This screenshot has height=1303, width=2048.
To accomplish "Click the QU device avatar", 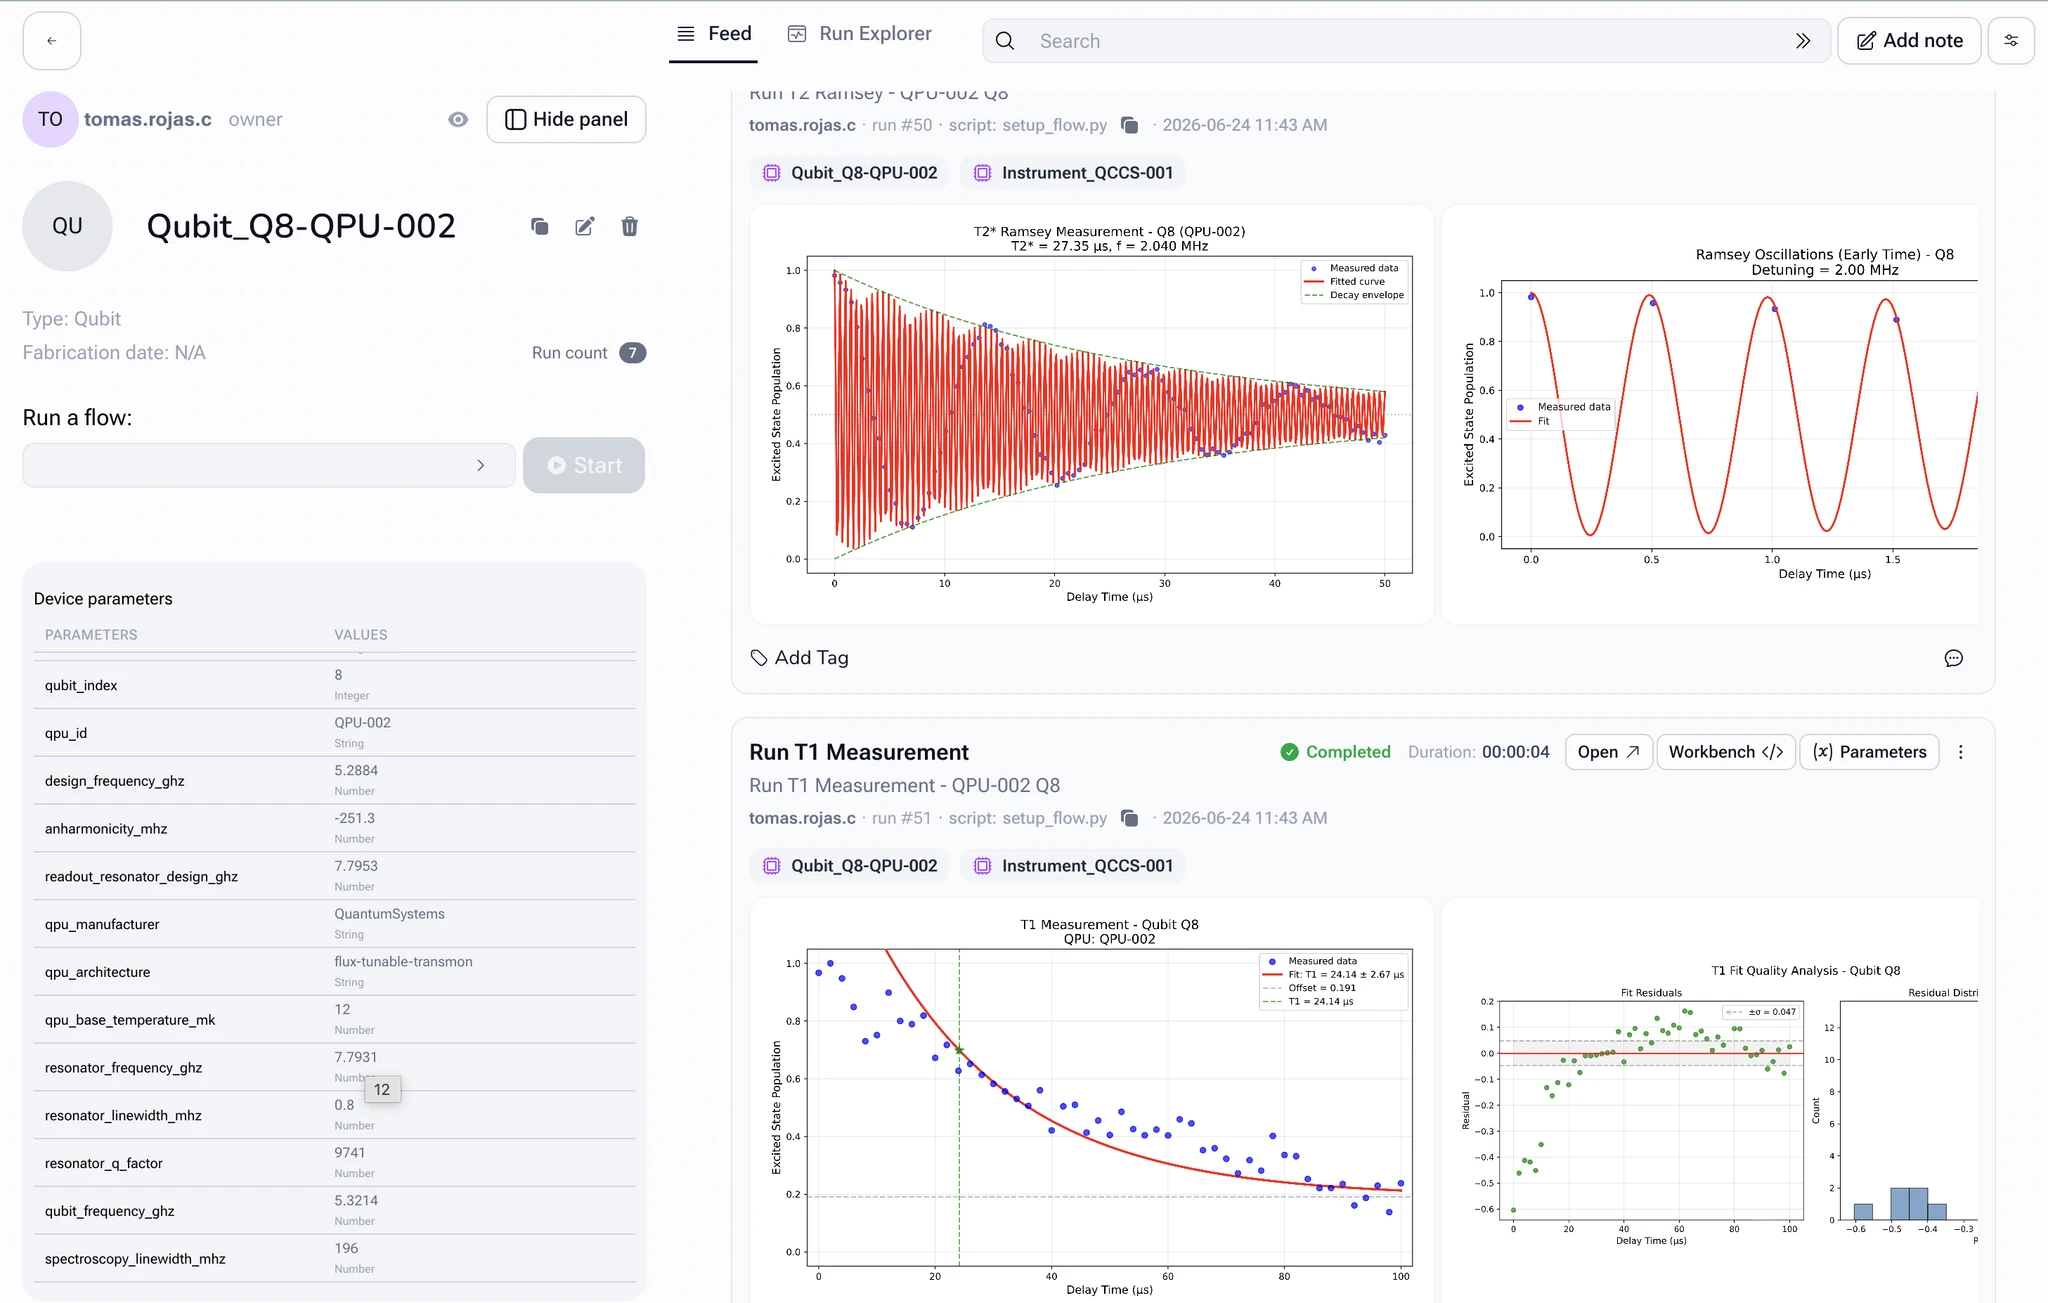I will click(67, 226).
